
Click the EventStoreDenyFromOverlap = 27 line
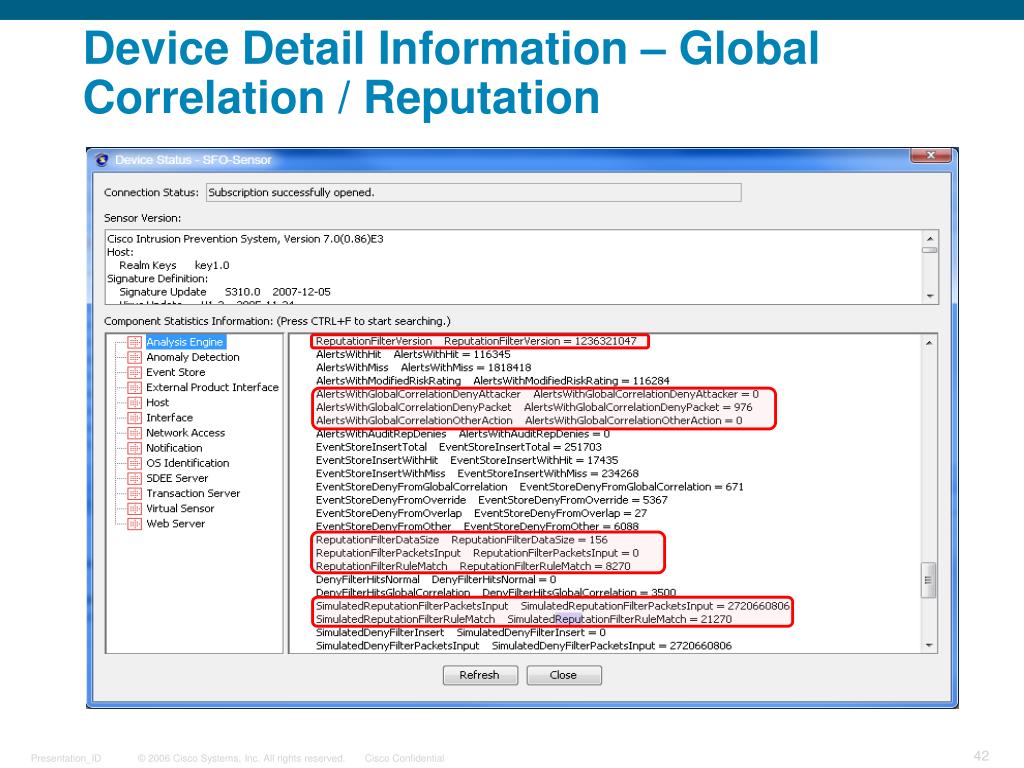coord(481,513)
